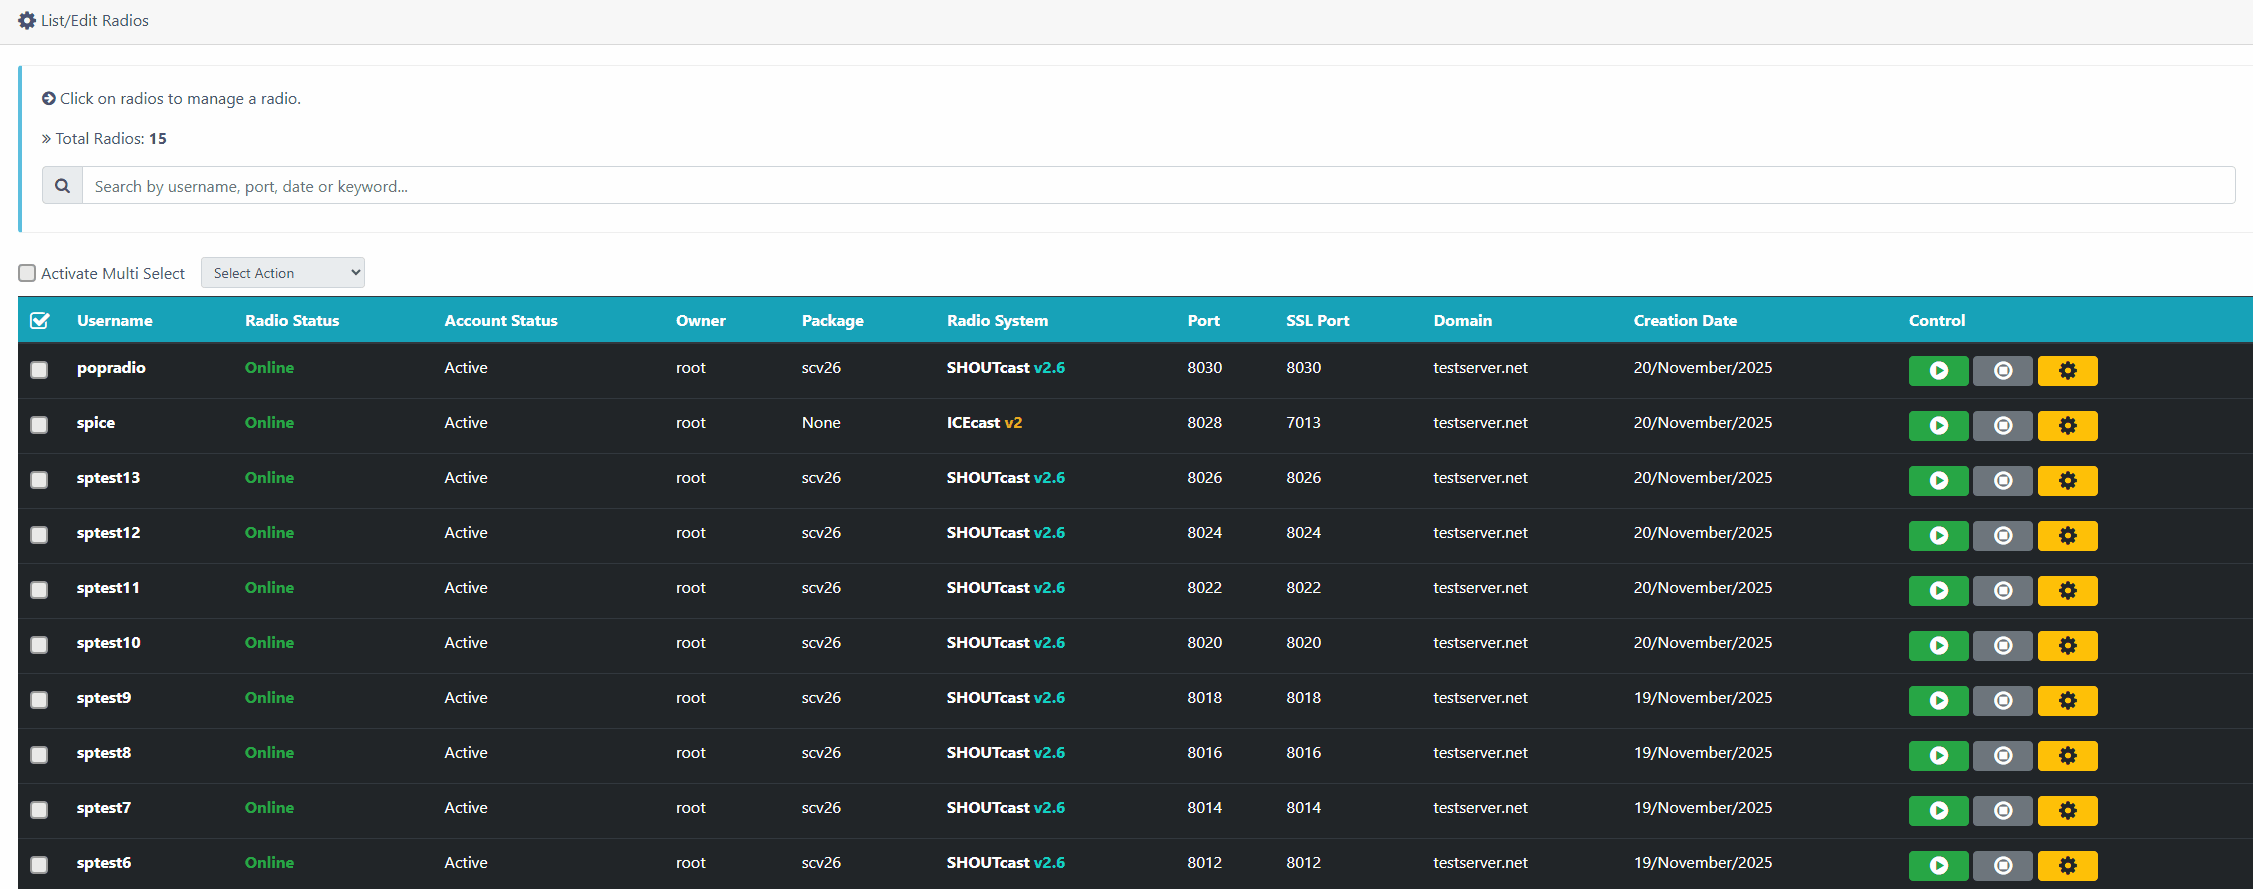
Task: Stop the spice radio
Action: pyautogui.click(x=2003, y=426)
